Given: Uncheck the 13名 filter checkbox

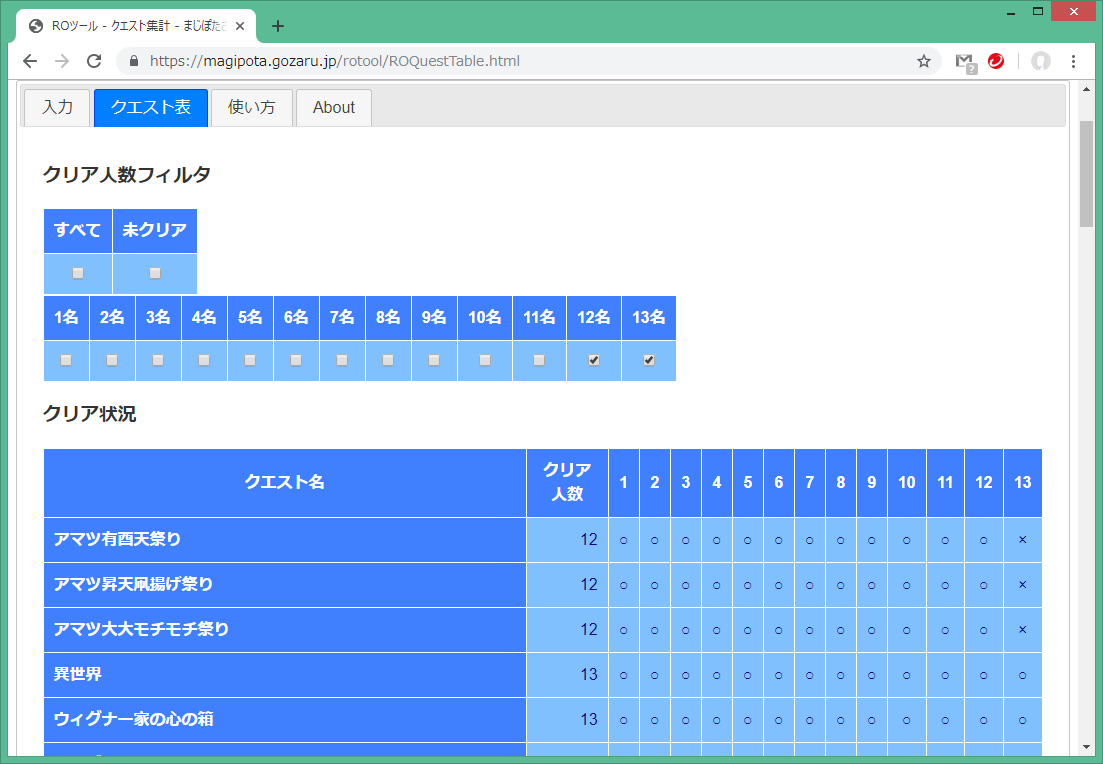Looking at the screenshot, I should [x=649, y=360].
